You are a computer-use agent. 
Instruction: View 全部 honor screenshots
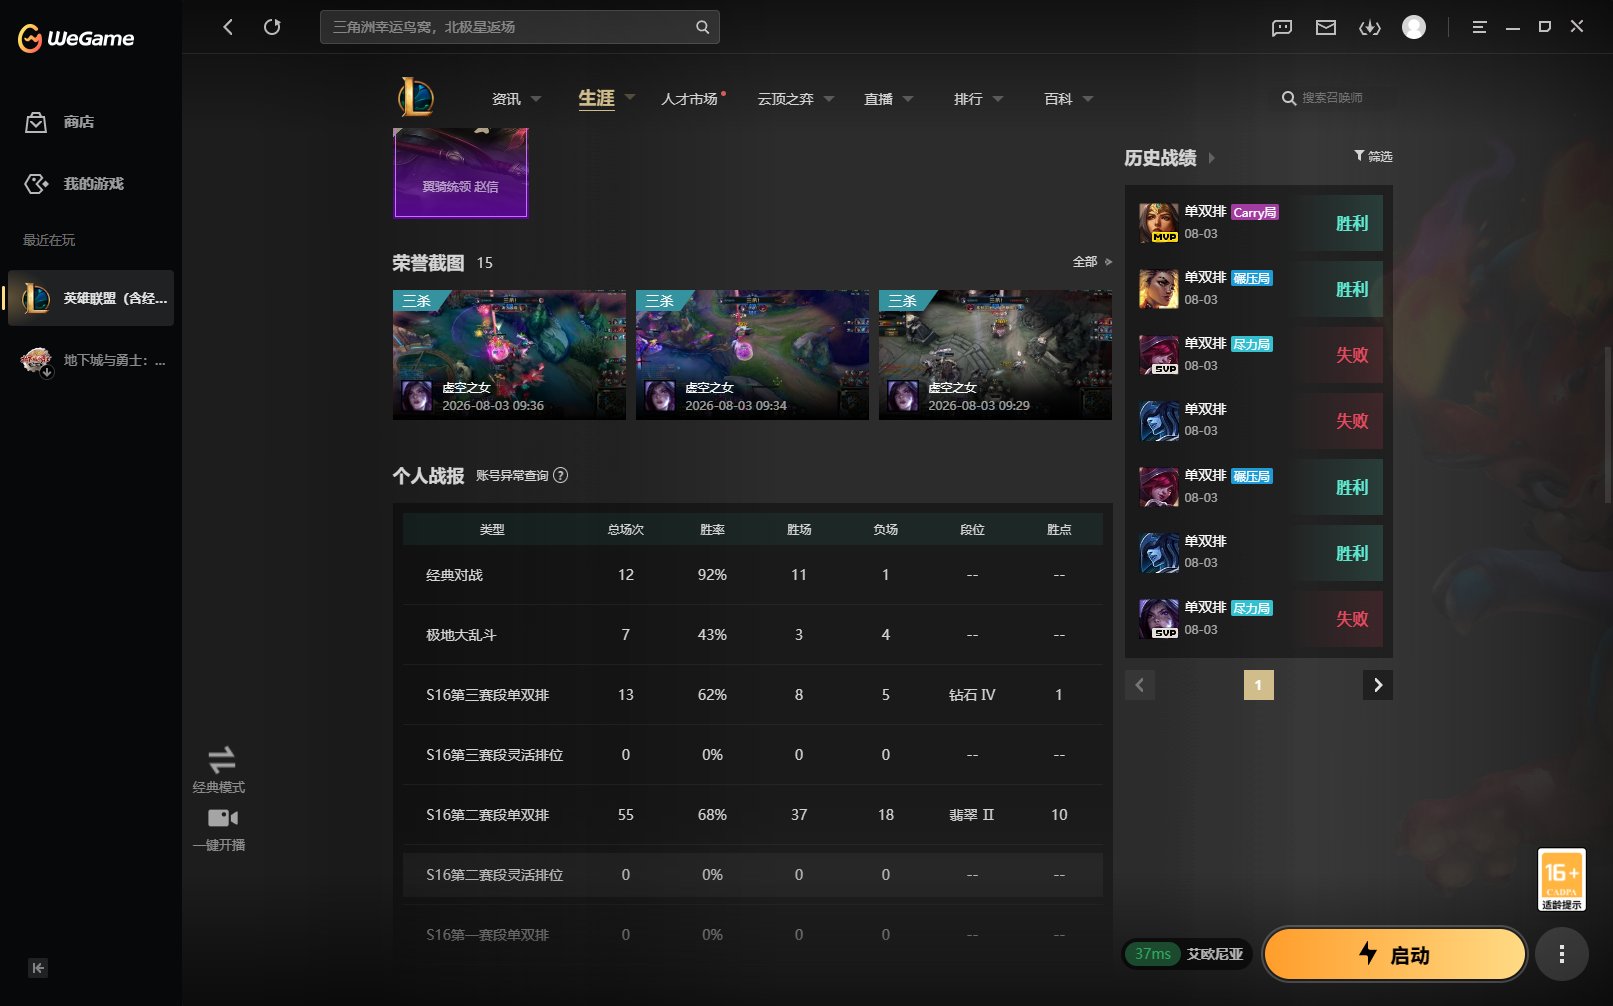1092,262
